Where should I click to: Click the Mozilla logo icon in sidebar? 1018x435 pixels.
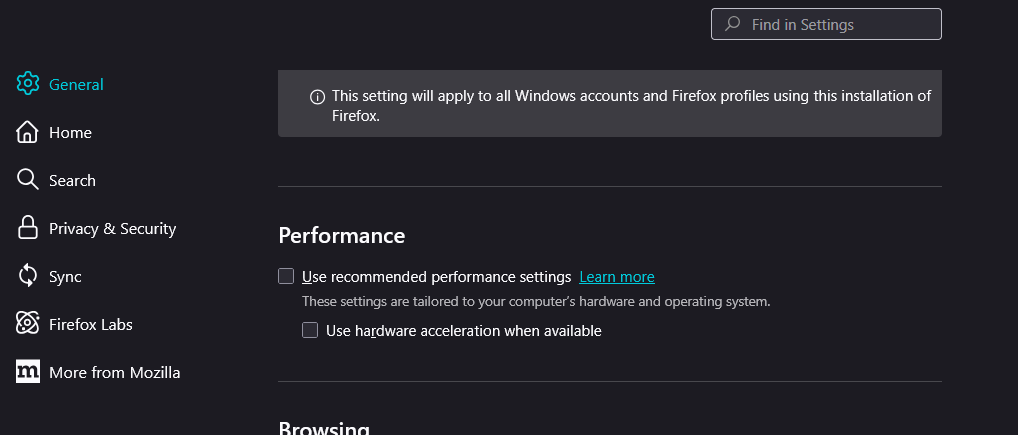[x=28, y=372]
